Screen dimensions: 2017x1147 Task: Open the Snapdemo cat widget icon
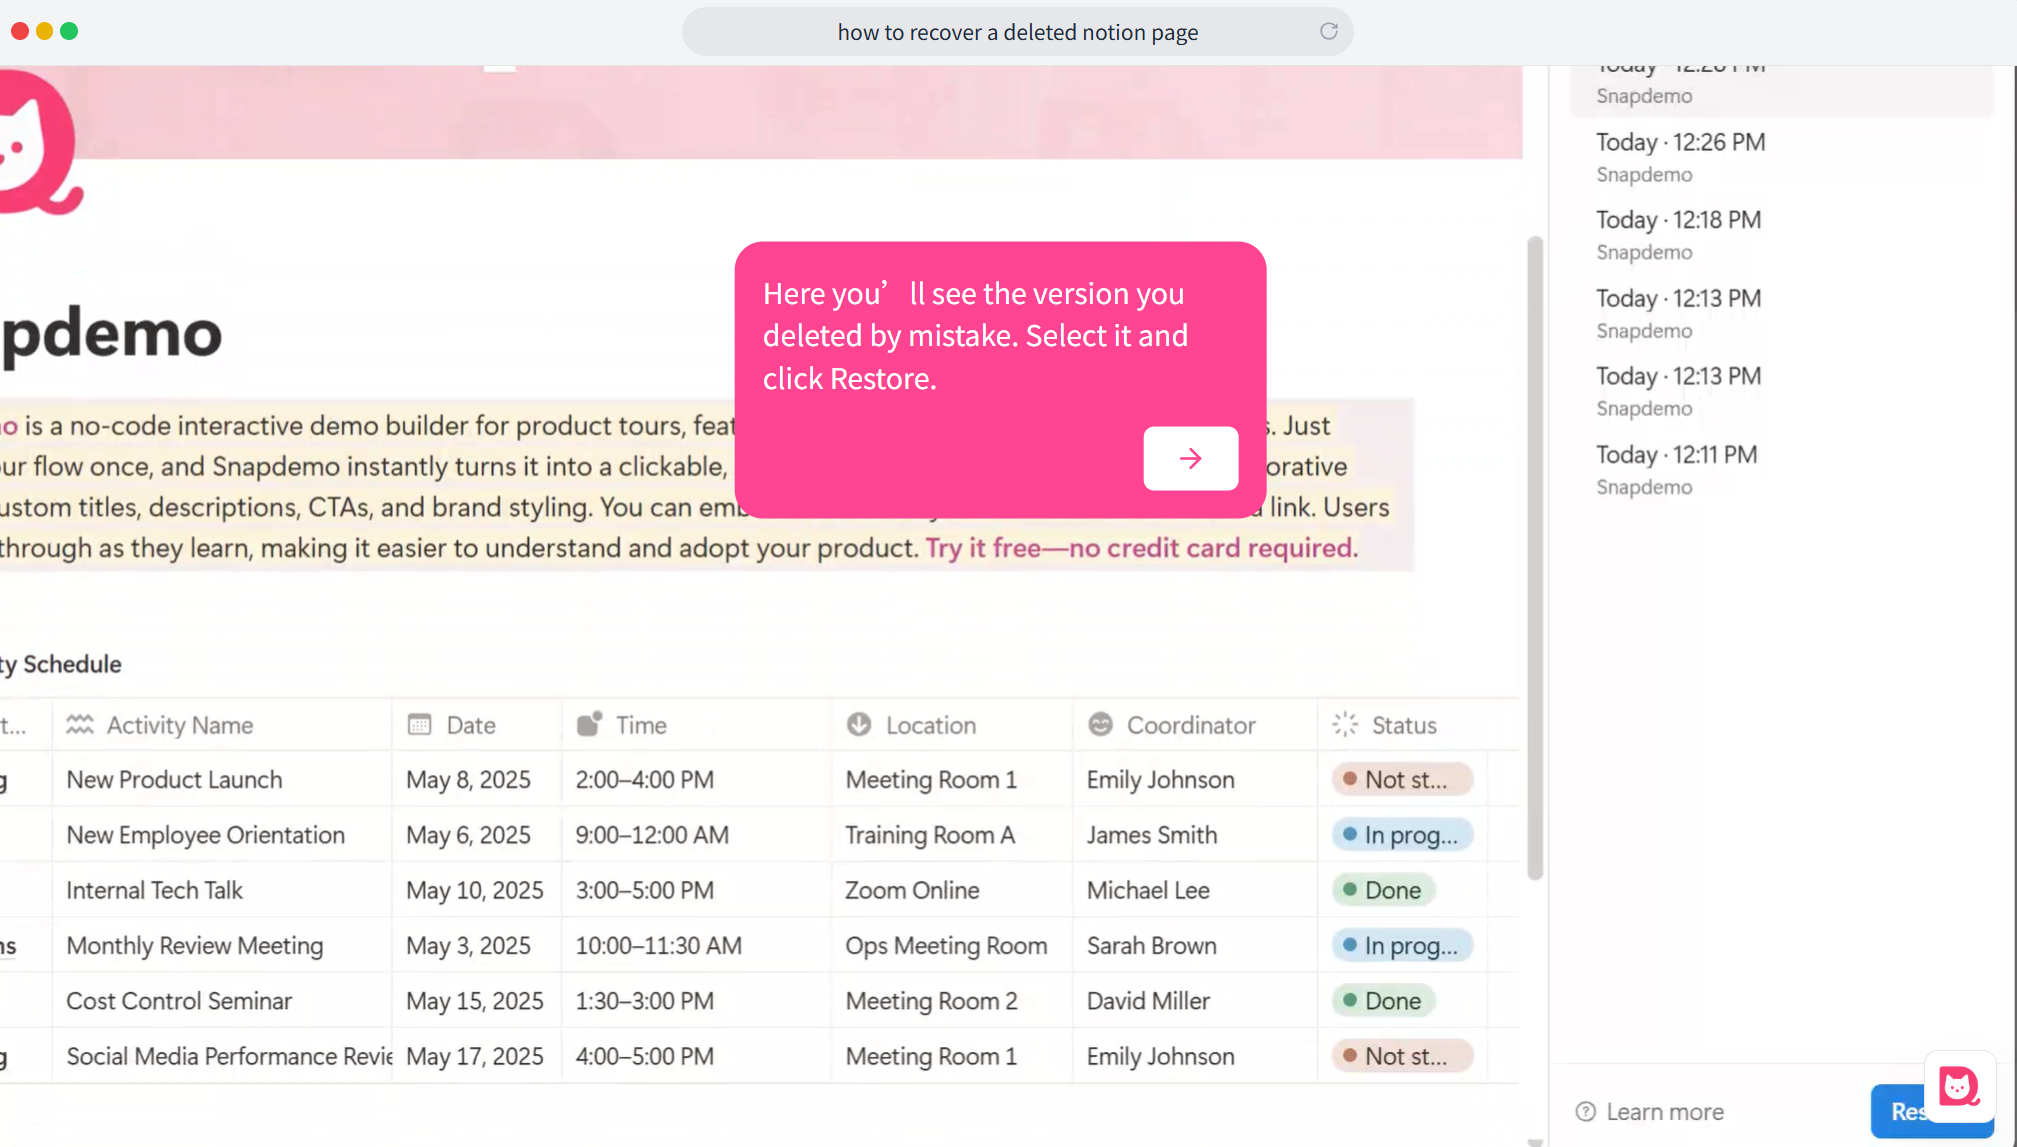tap(1959, 1086)
